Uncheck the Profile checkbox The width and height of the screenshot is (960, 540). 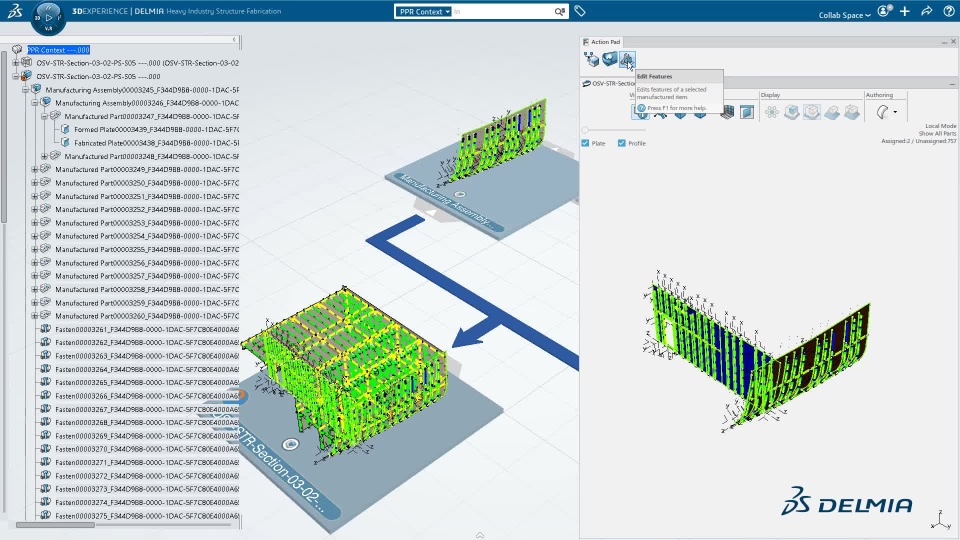tap(621, 143)
